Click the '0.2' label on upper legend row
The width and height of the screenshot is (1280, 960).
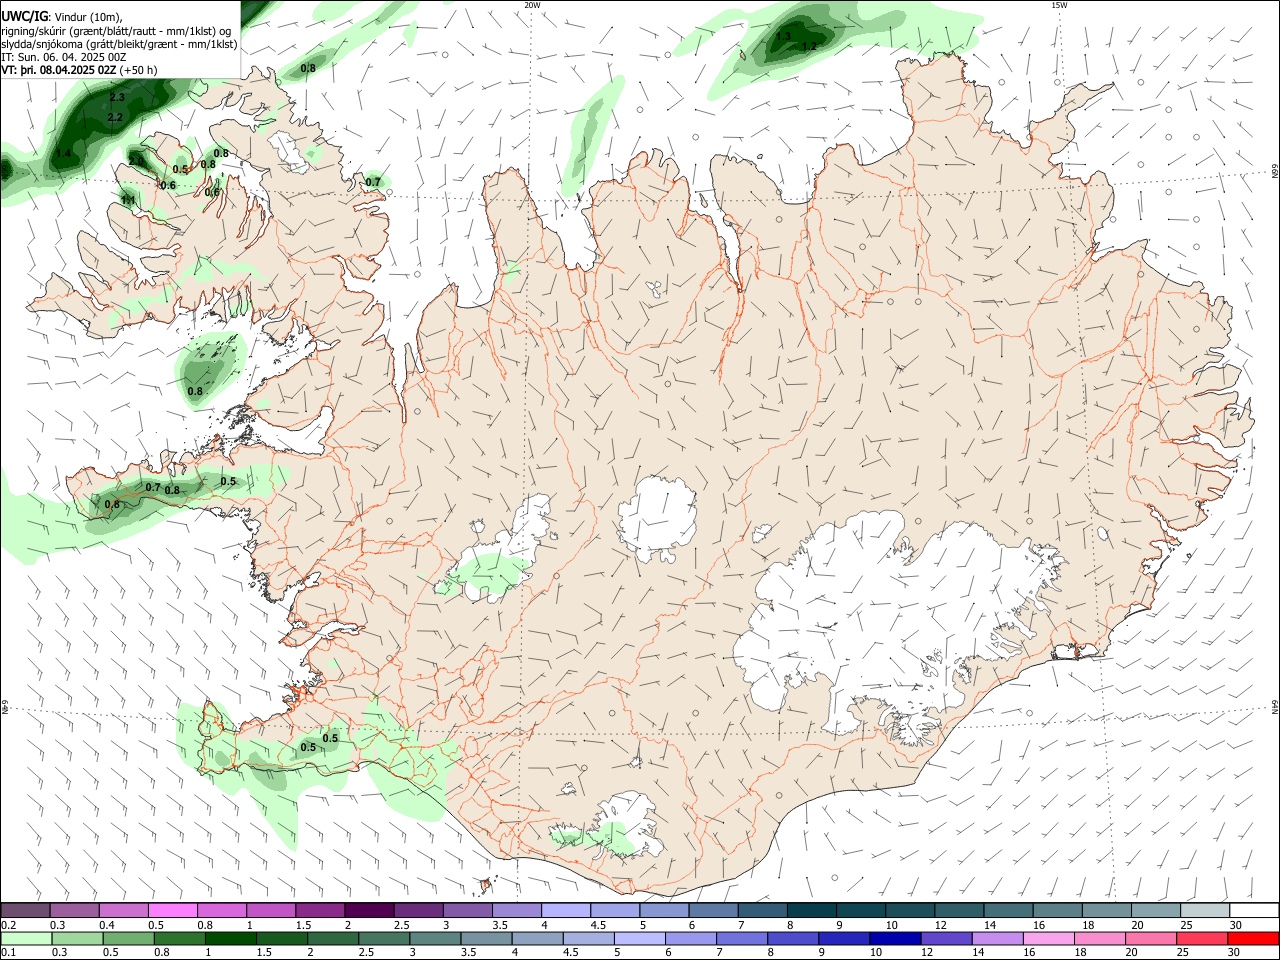(x=8, y=925)
